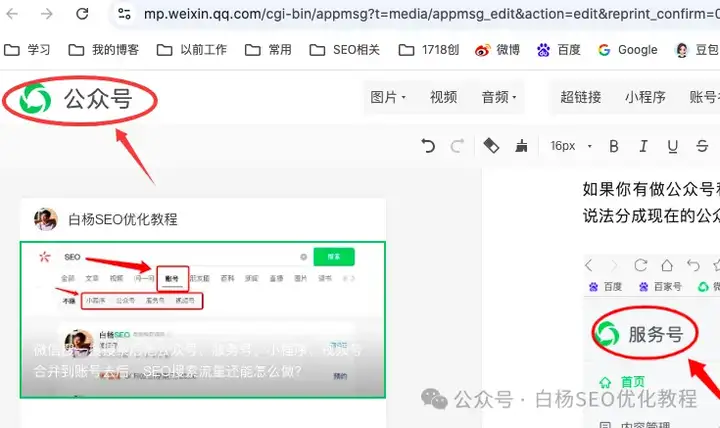Open the 学习 bookmark folder
Image resolution: width=720 pixels, height=428 pixels.
pos(27,50)
